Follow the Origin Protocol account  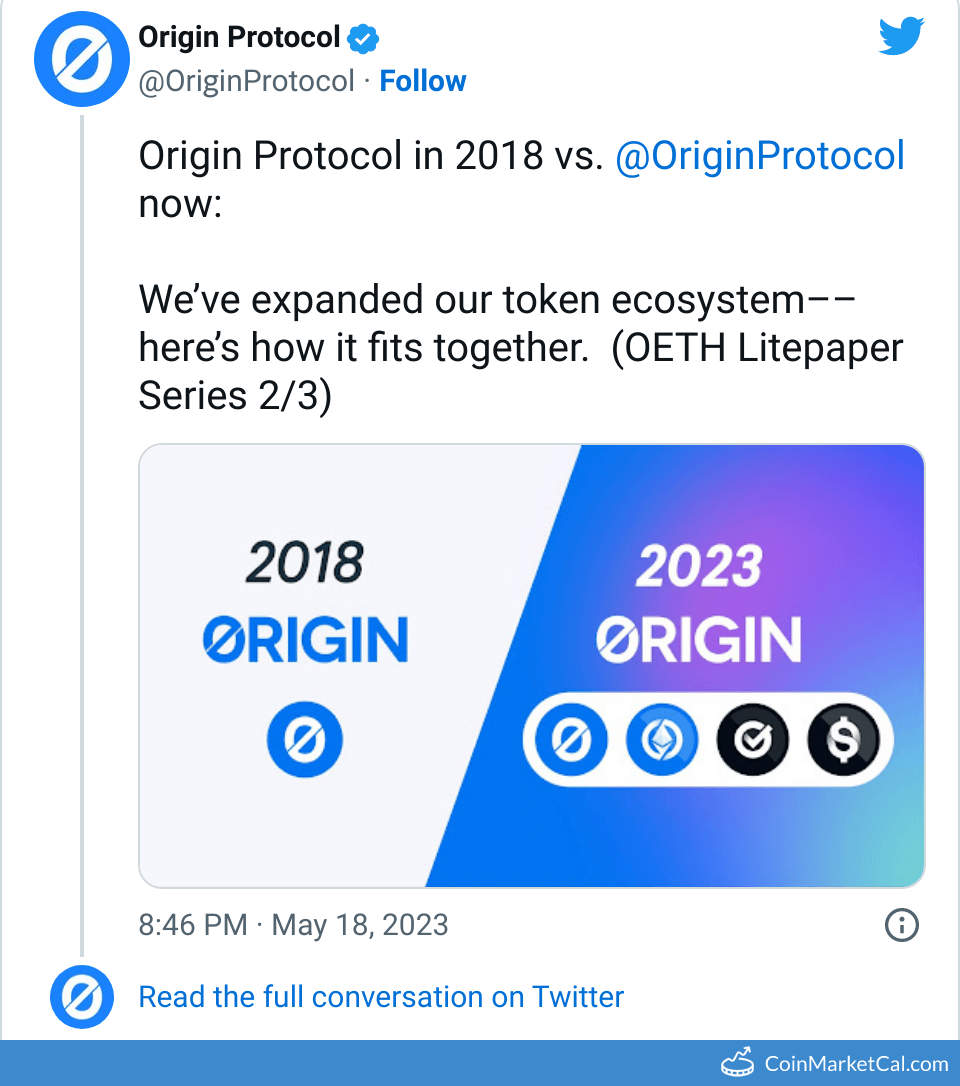point(423,81)
